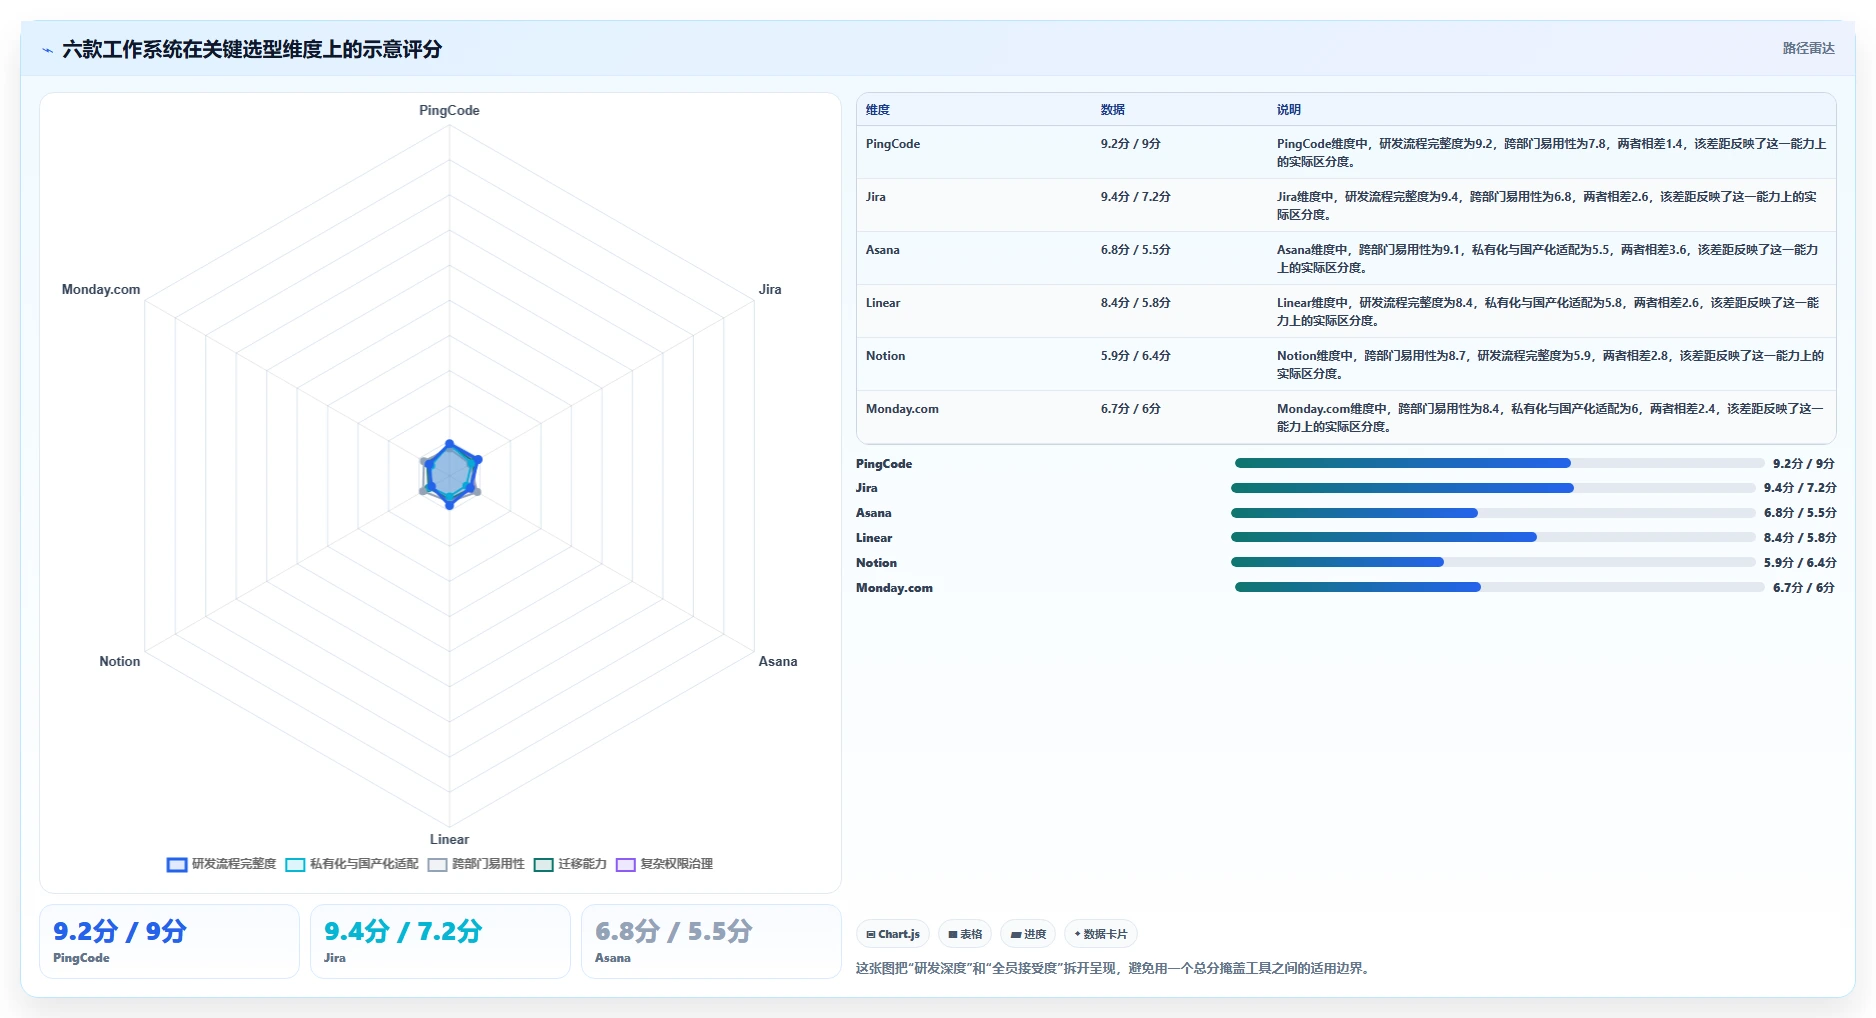
Task: Click the Monday.com progress bar
Action: 1499,587
